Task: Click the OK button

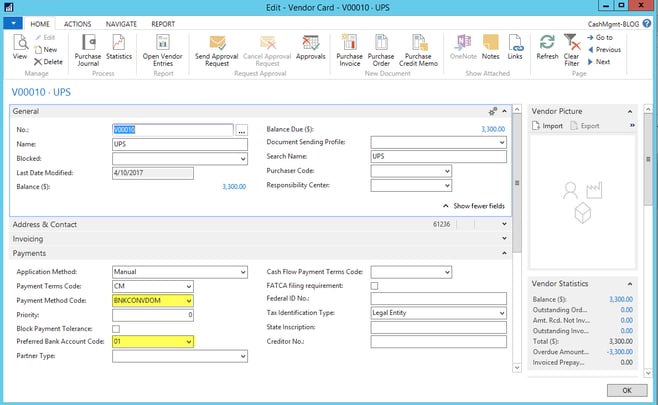Action: [x=627, y=390]
